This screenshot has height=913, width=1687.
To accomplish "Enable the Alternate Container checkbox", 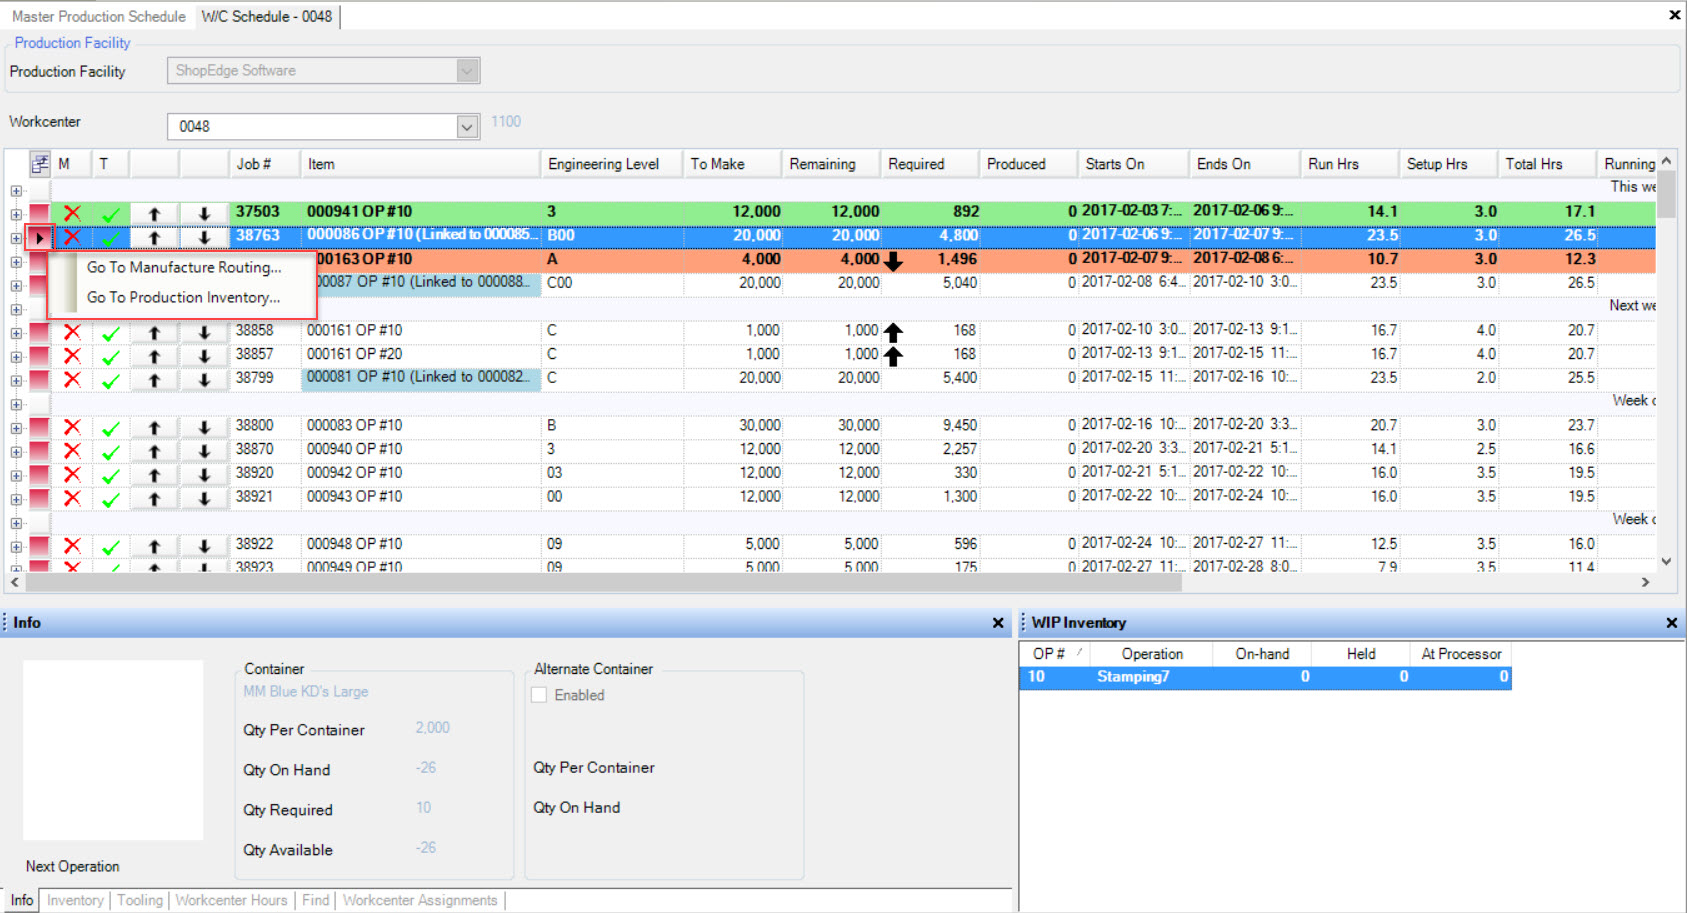I will click(539, 695).
